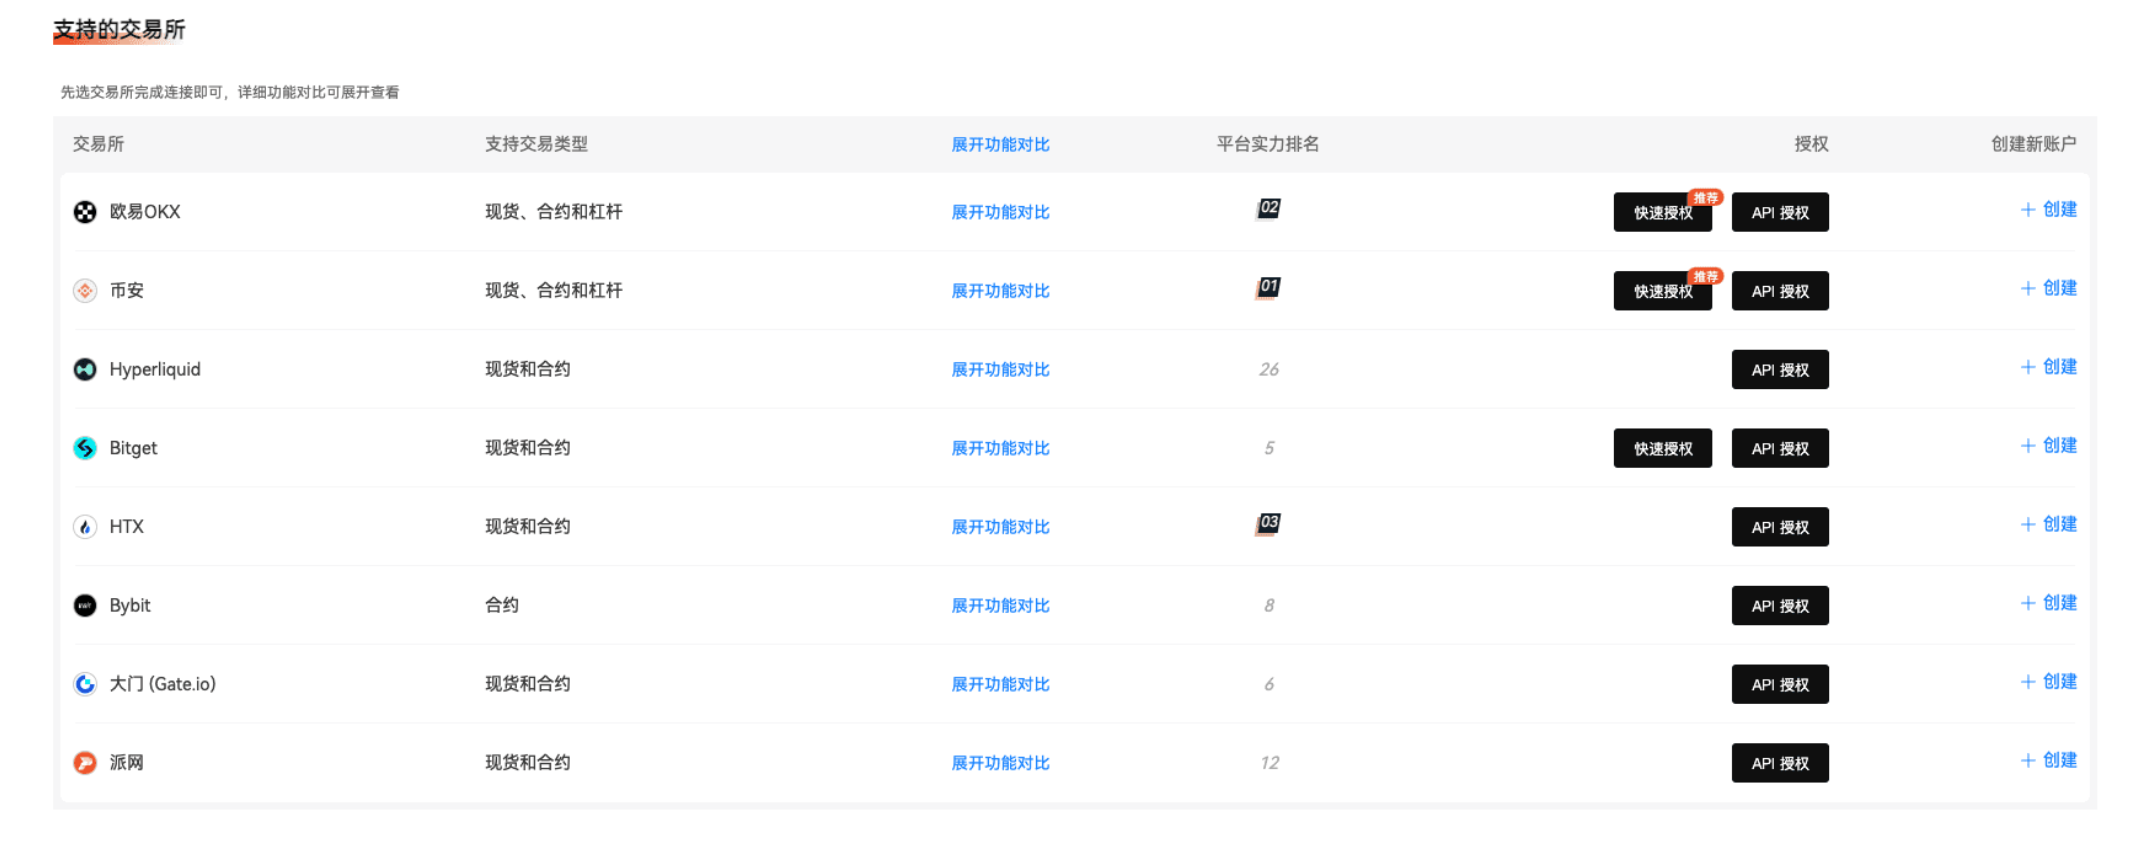Click 现货、合约和杠杆 in 欧易OKX row

(554, 212)
